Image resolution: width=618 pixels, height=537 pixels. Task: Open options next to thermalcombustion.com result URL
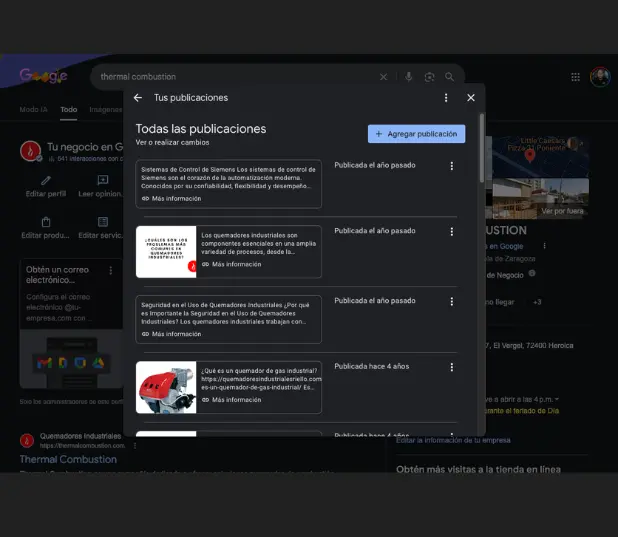click(135, 446)
